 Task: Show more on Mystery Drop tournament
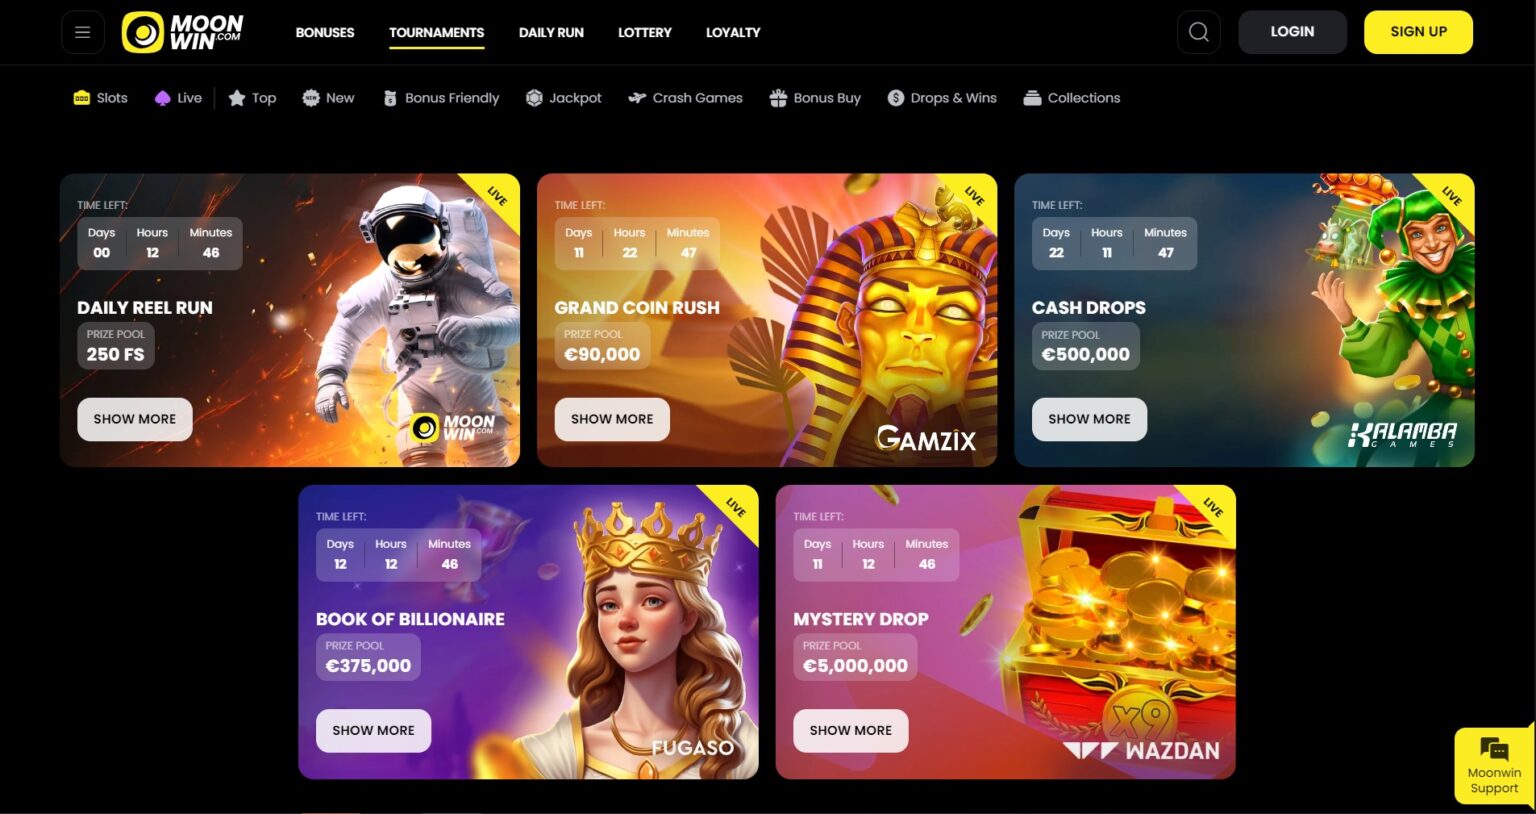pyautogui.click(x=851, y=731)
